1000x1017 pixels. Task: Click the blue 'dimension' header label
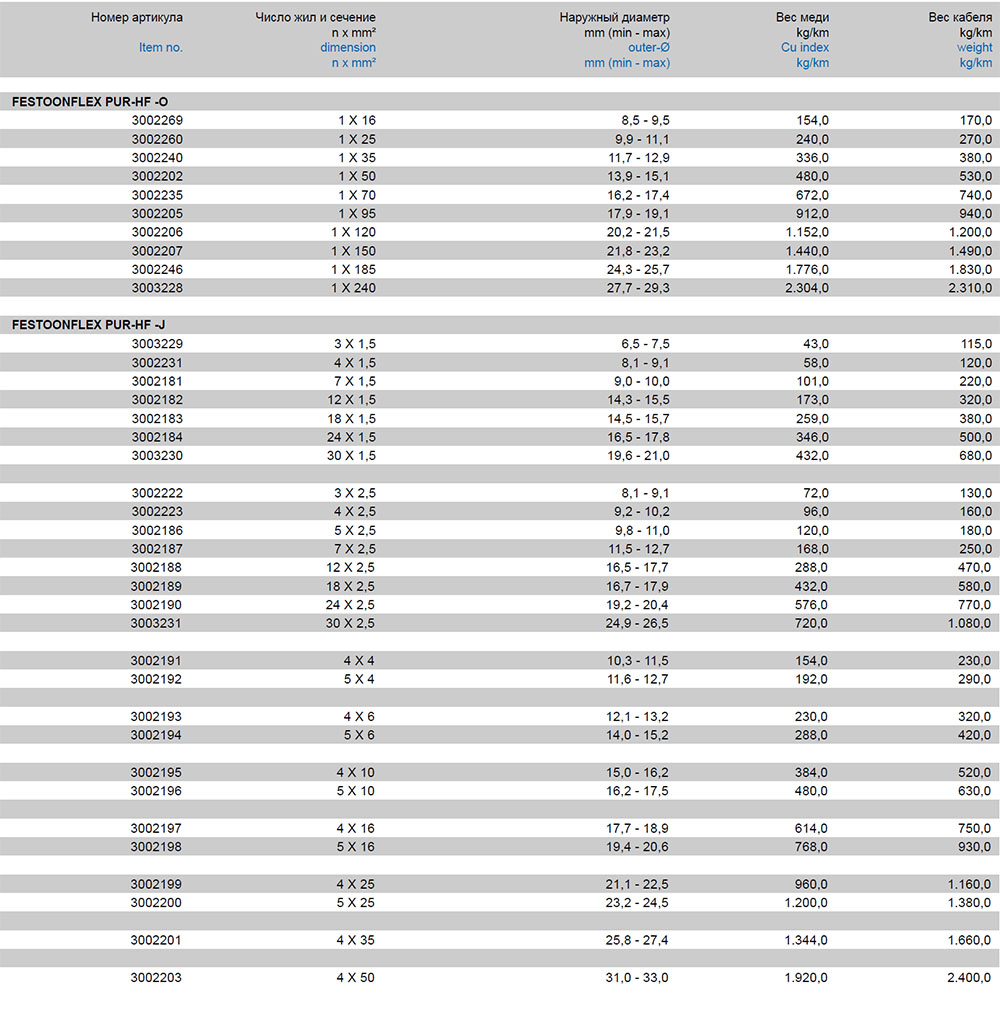click(x=348, y=47)
